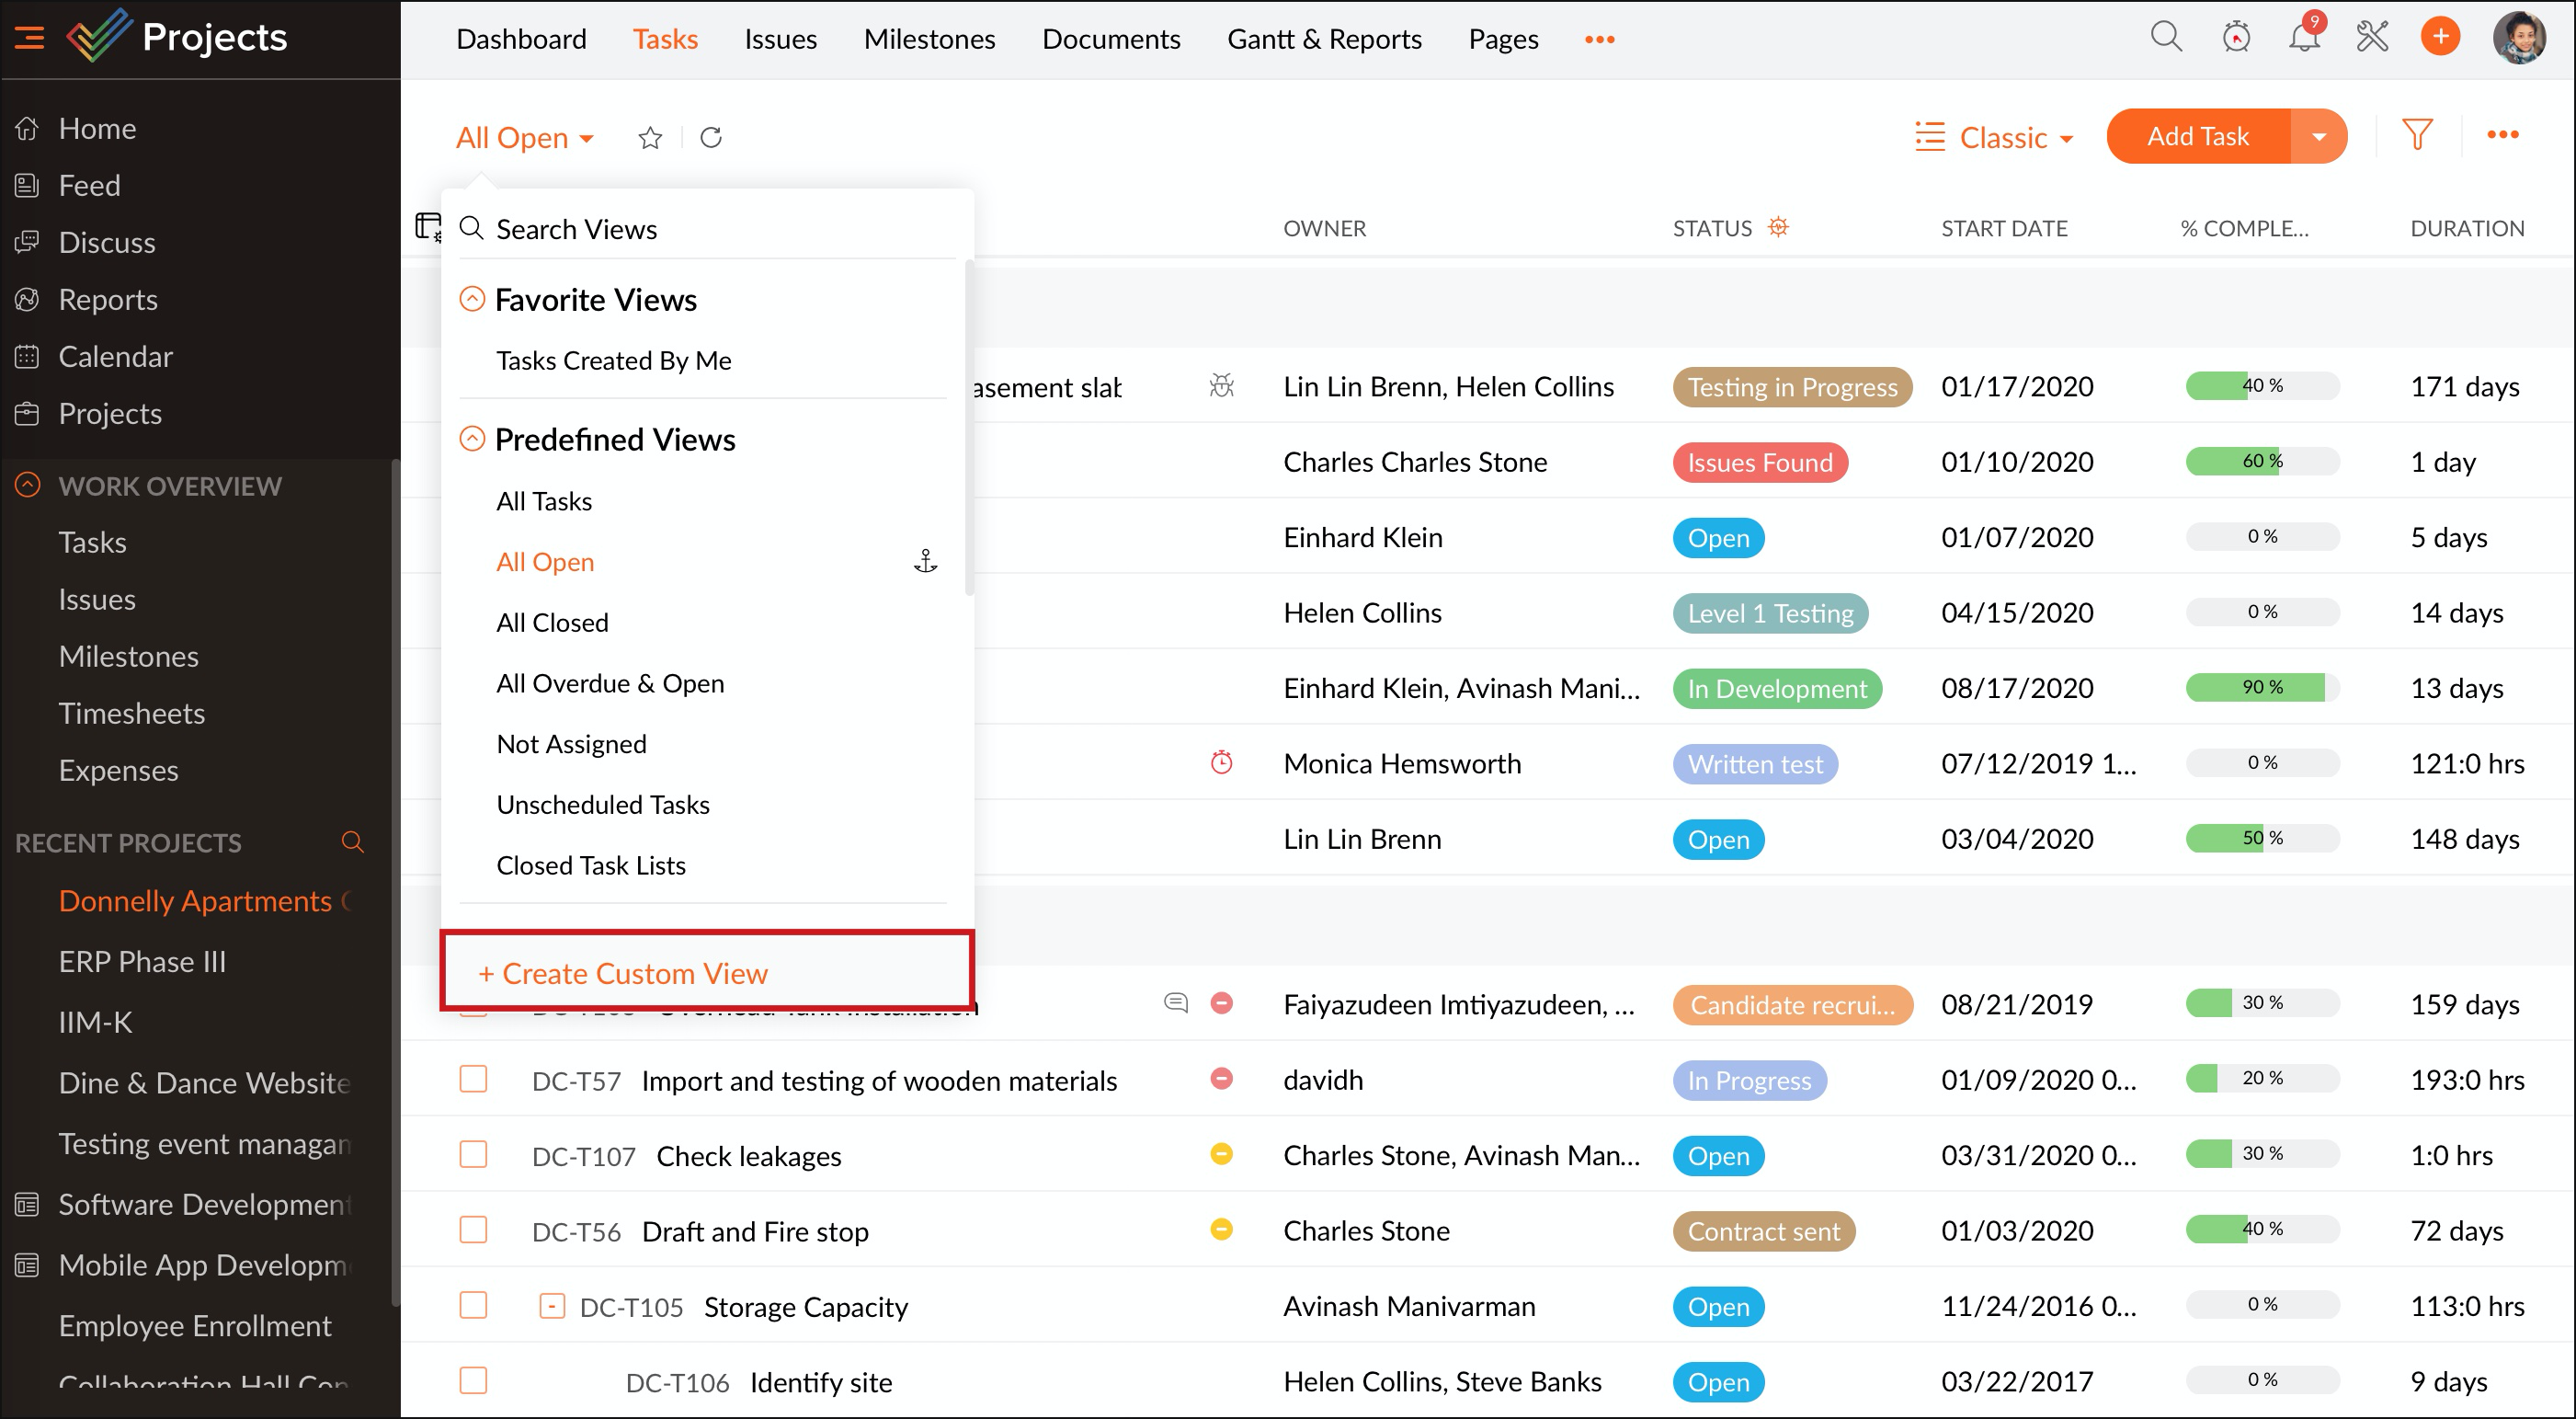
Task: Check the DC-T57 task checkbox
Action: pyautogui.click(x=473, y=1079)
